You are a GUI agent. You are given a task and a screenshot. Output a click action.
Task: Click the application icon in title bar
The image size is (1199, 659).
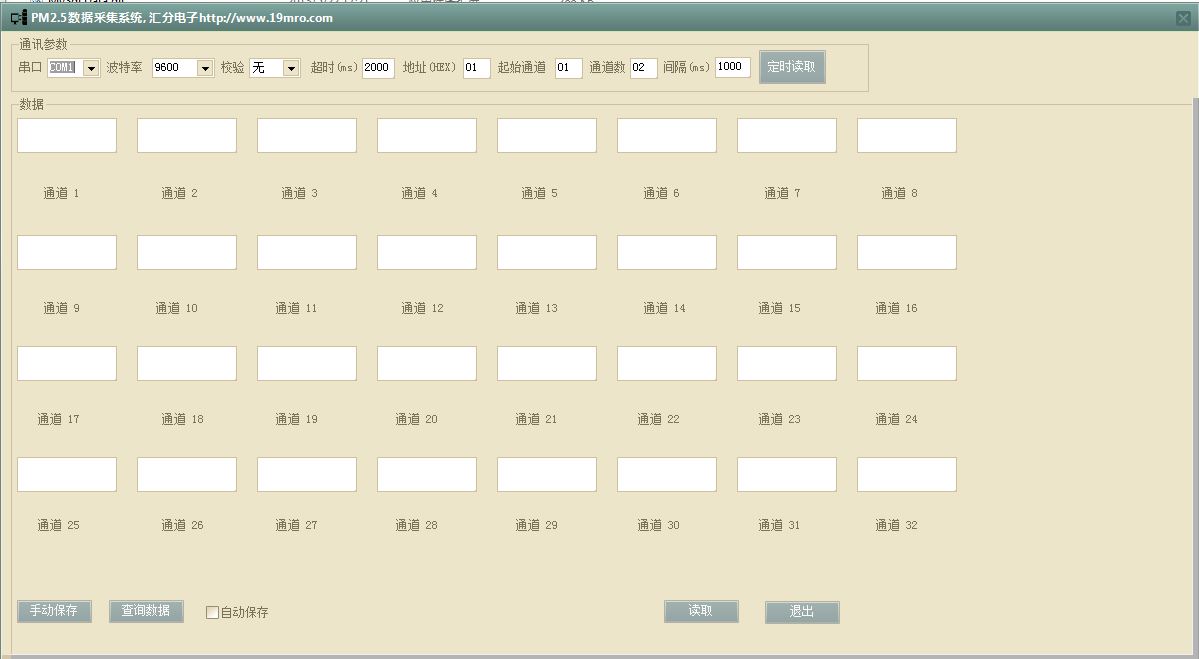(19, 18)
